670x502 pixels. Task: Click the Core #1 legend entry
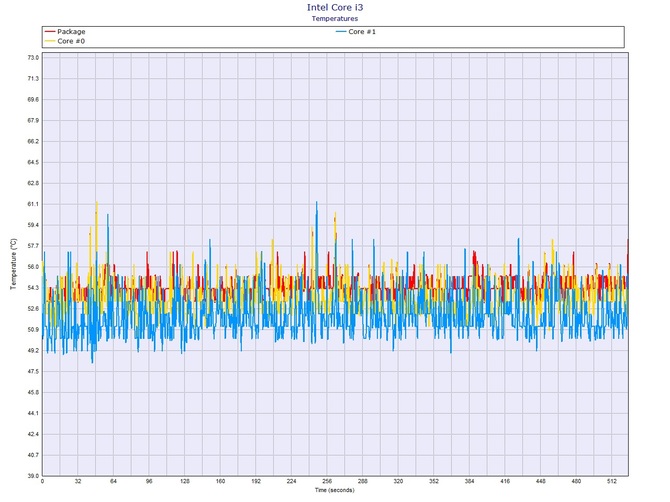point(356,32)
